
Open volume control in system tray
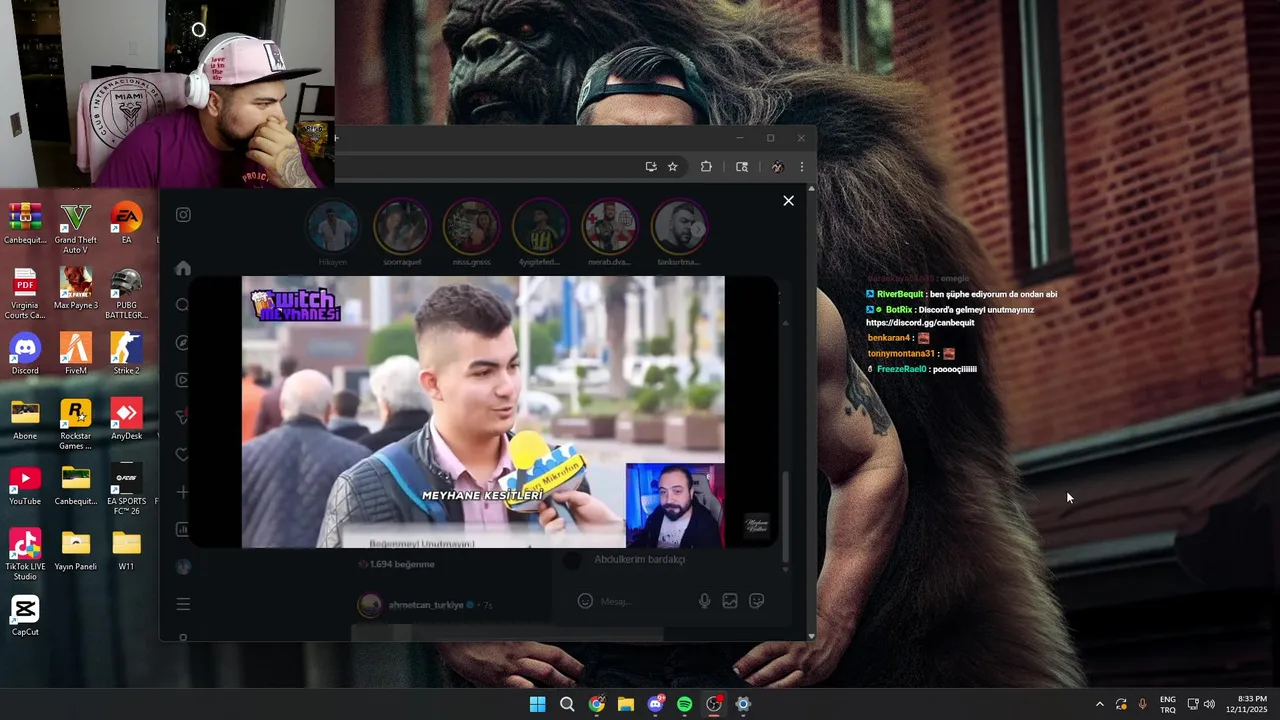(x=1209, y=704)
